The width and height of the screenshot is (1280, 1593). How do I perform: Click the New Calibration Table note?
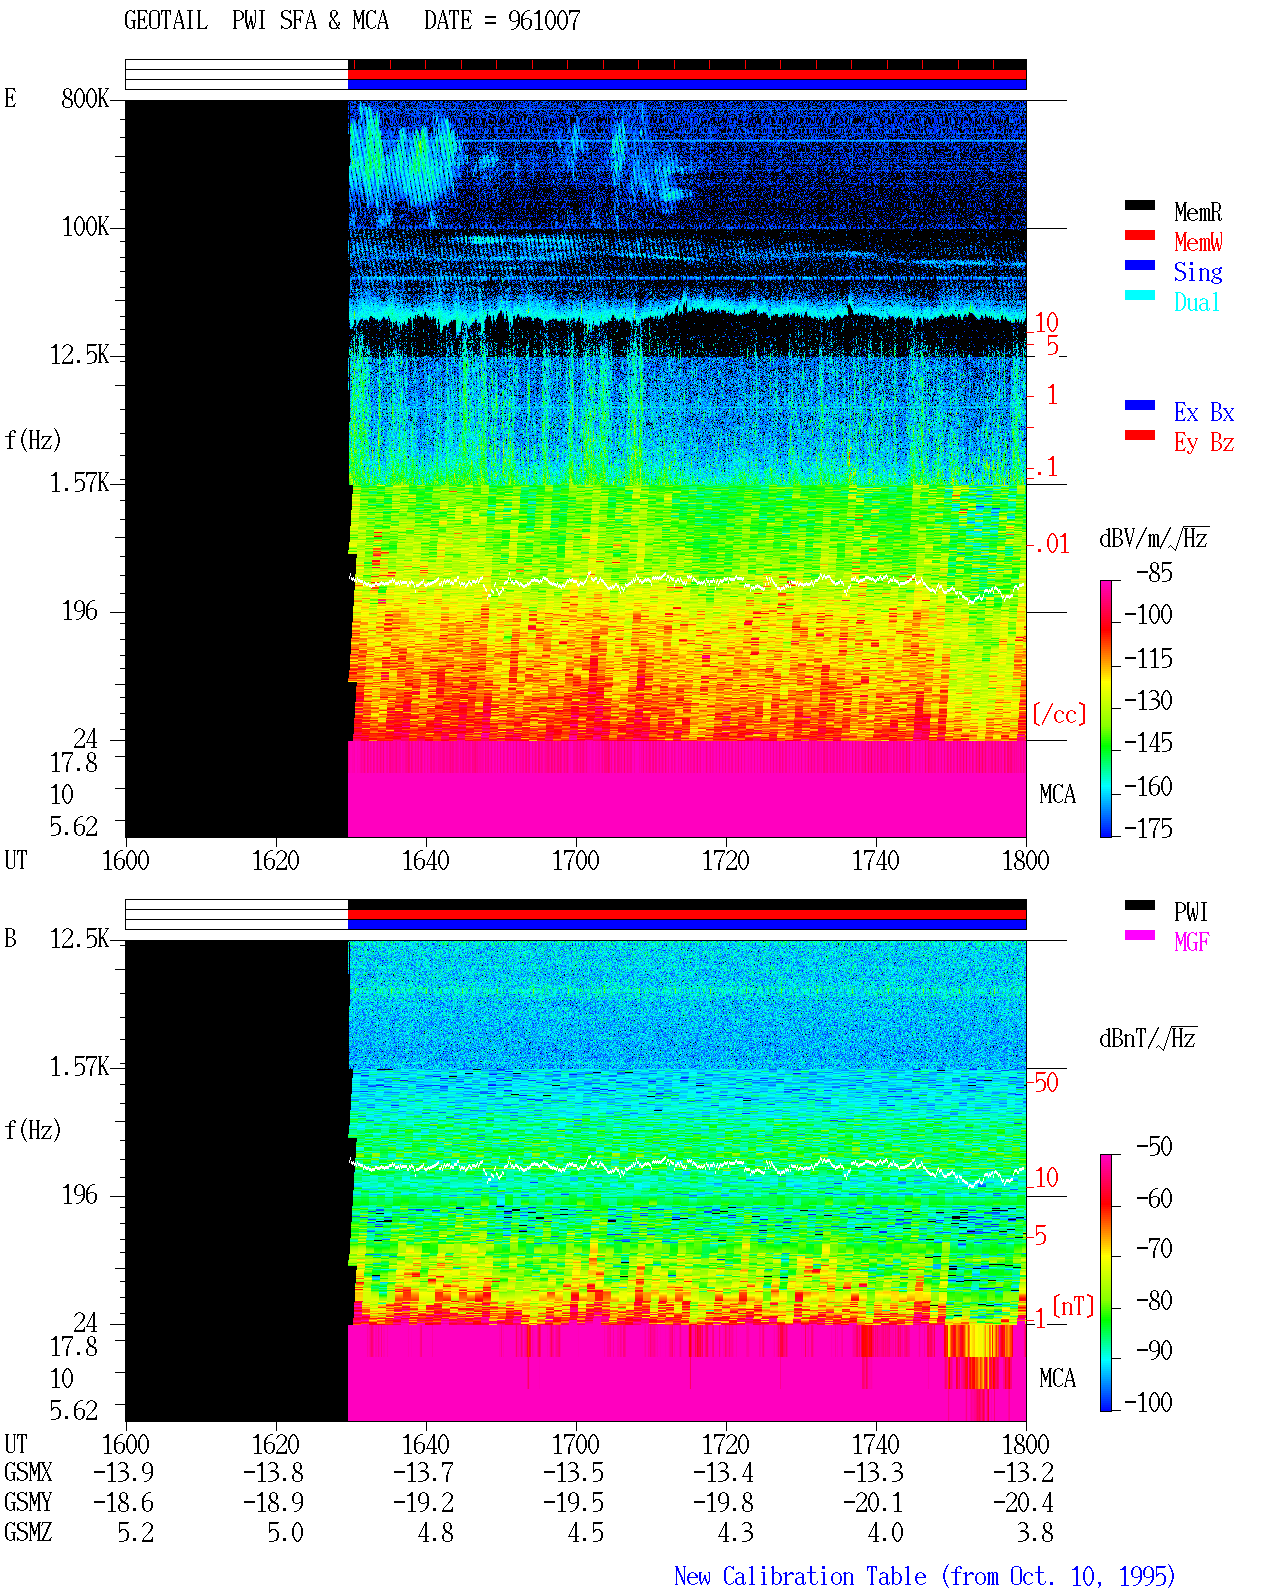tap(924, 1576)
